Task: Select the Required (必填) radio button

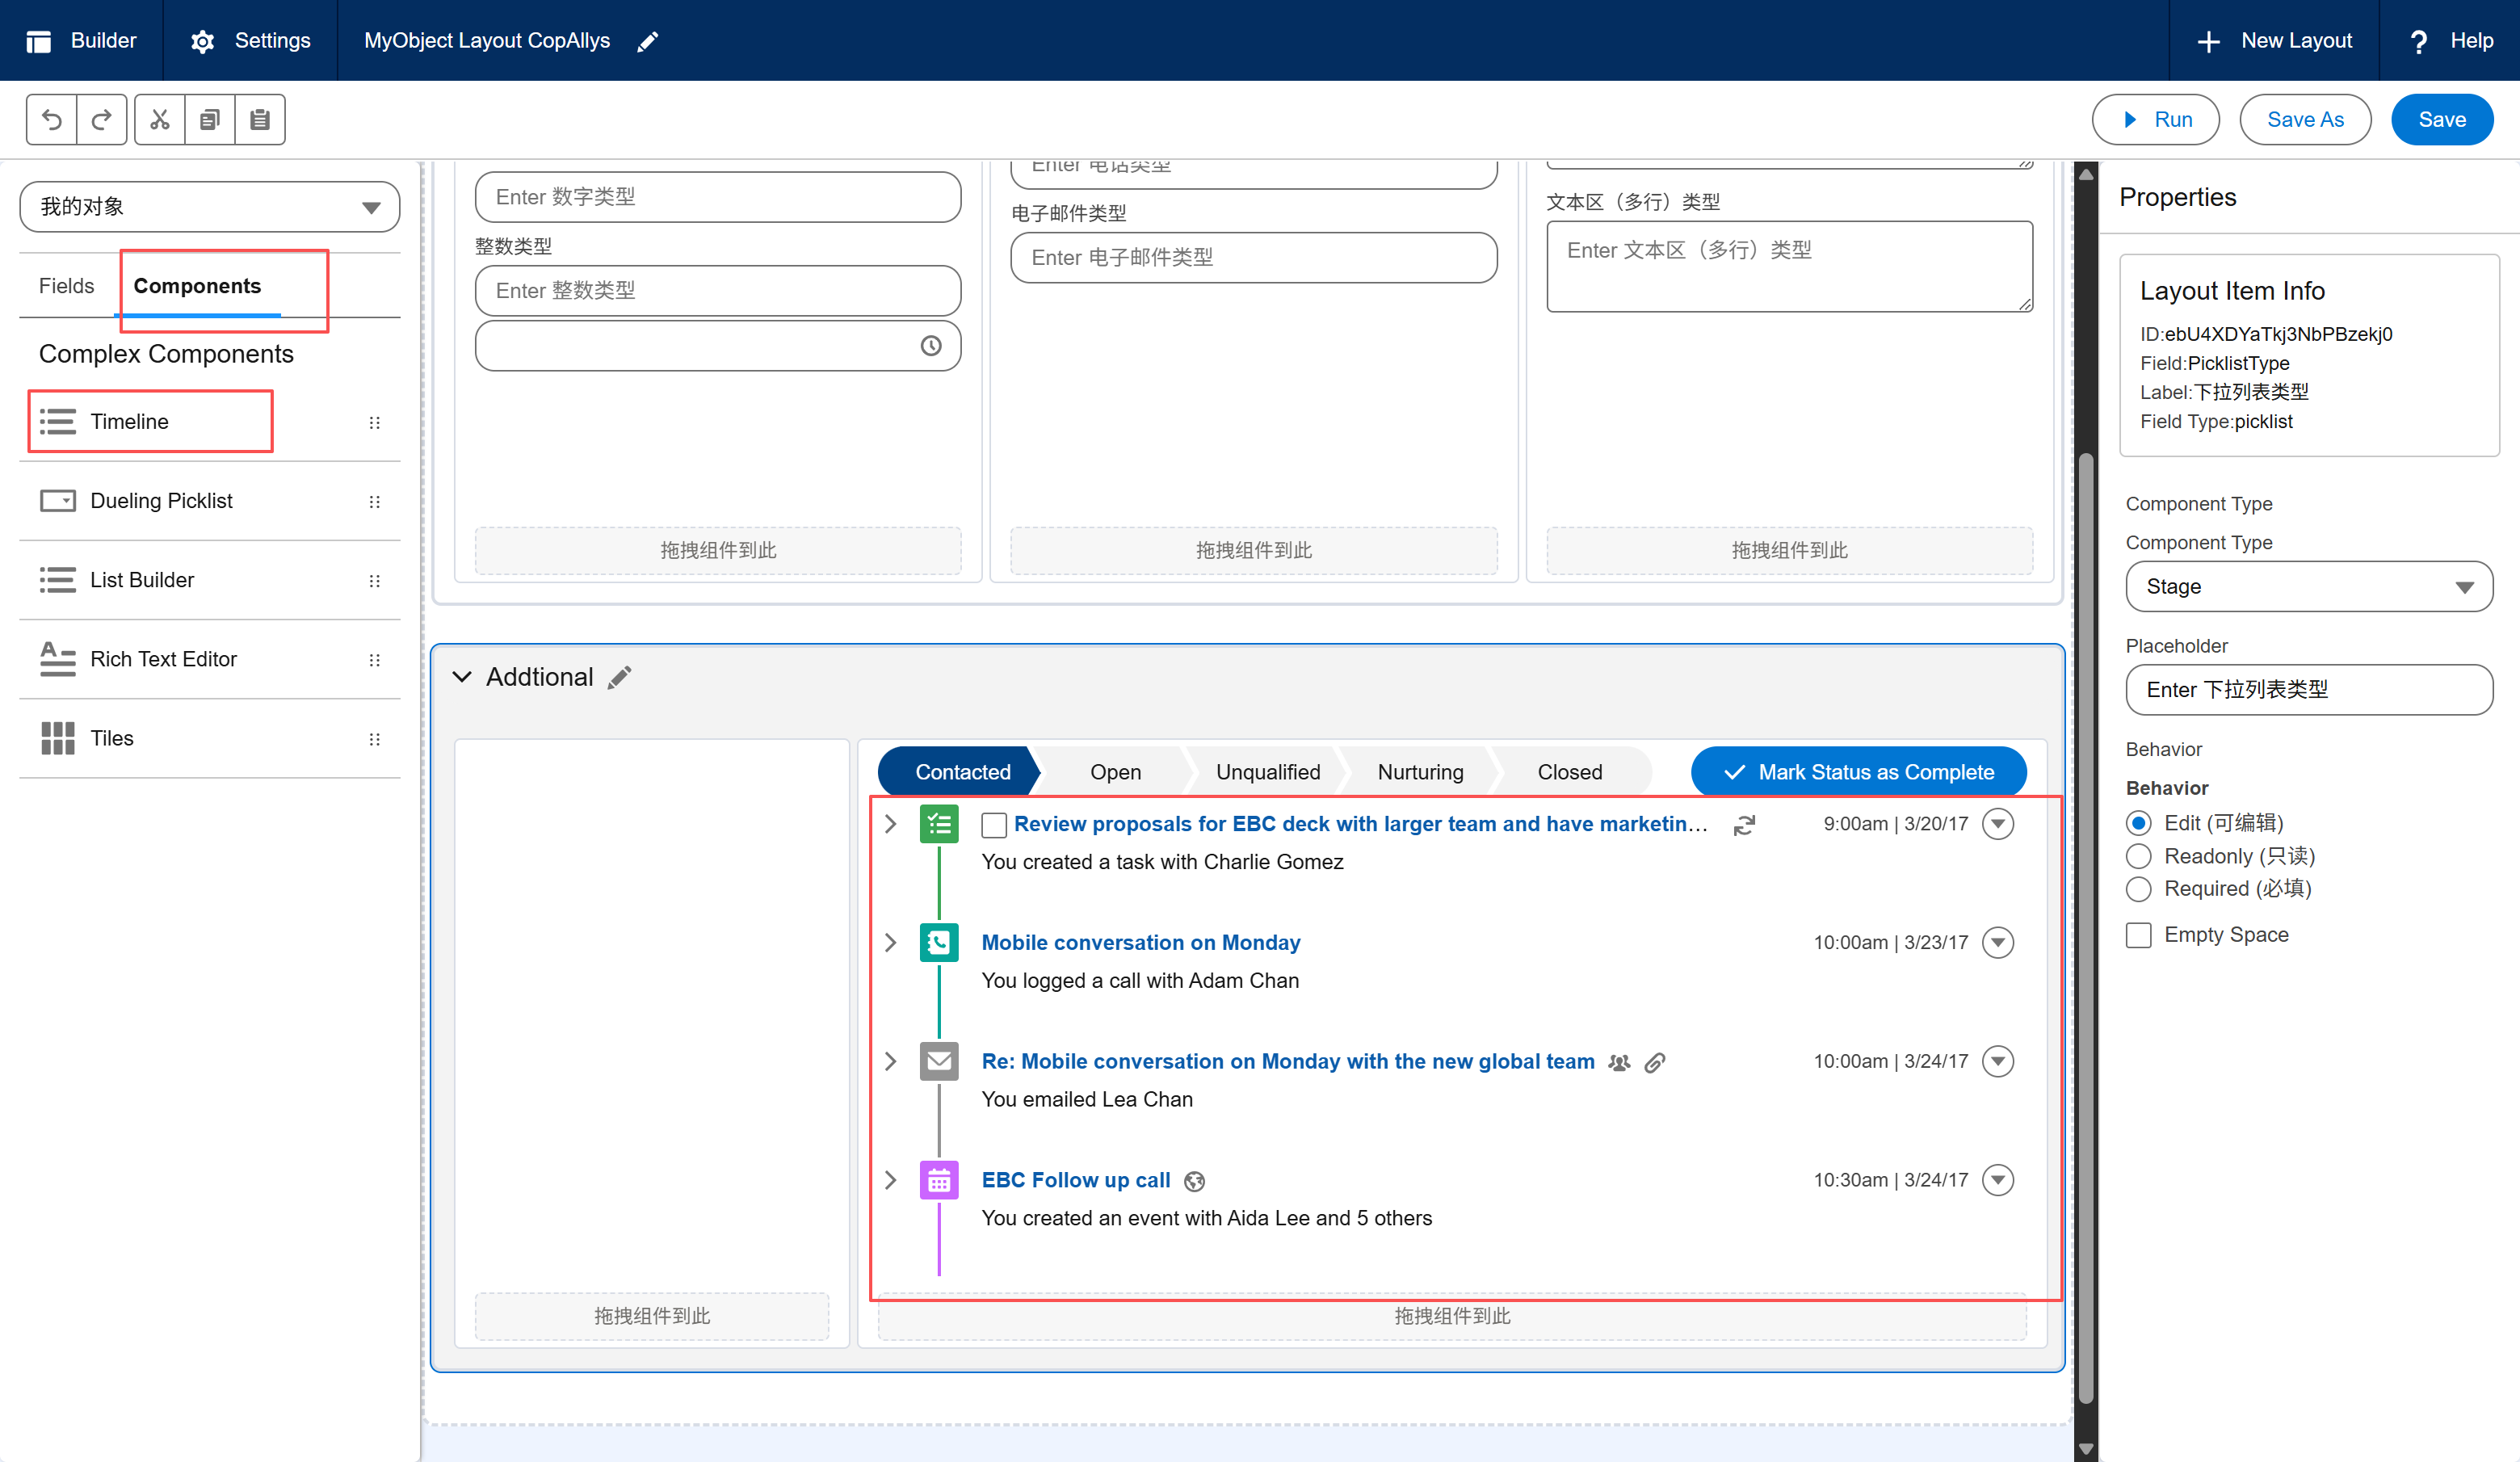Action: 2138,889
